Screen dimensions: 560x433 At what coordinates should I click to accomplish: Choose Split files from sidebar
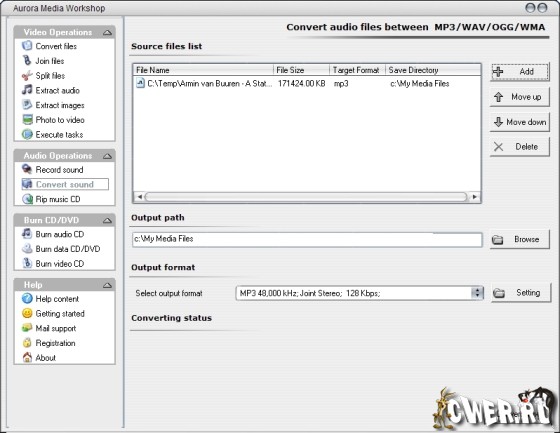(50, 75)
